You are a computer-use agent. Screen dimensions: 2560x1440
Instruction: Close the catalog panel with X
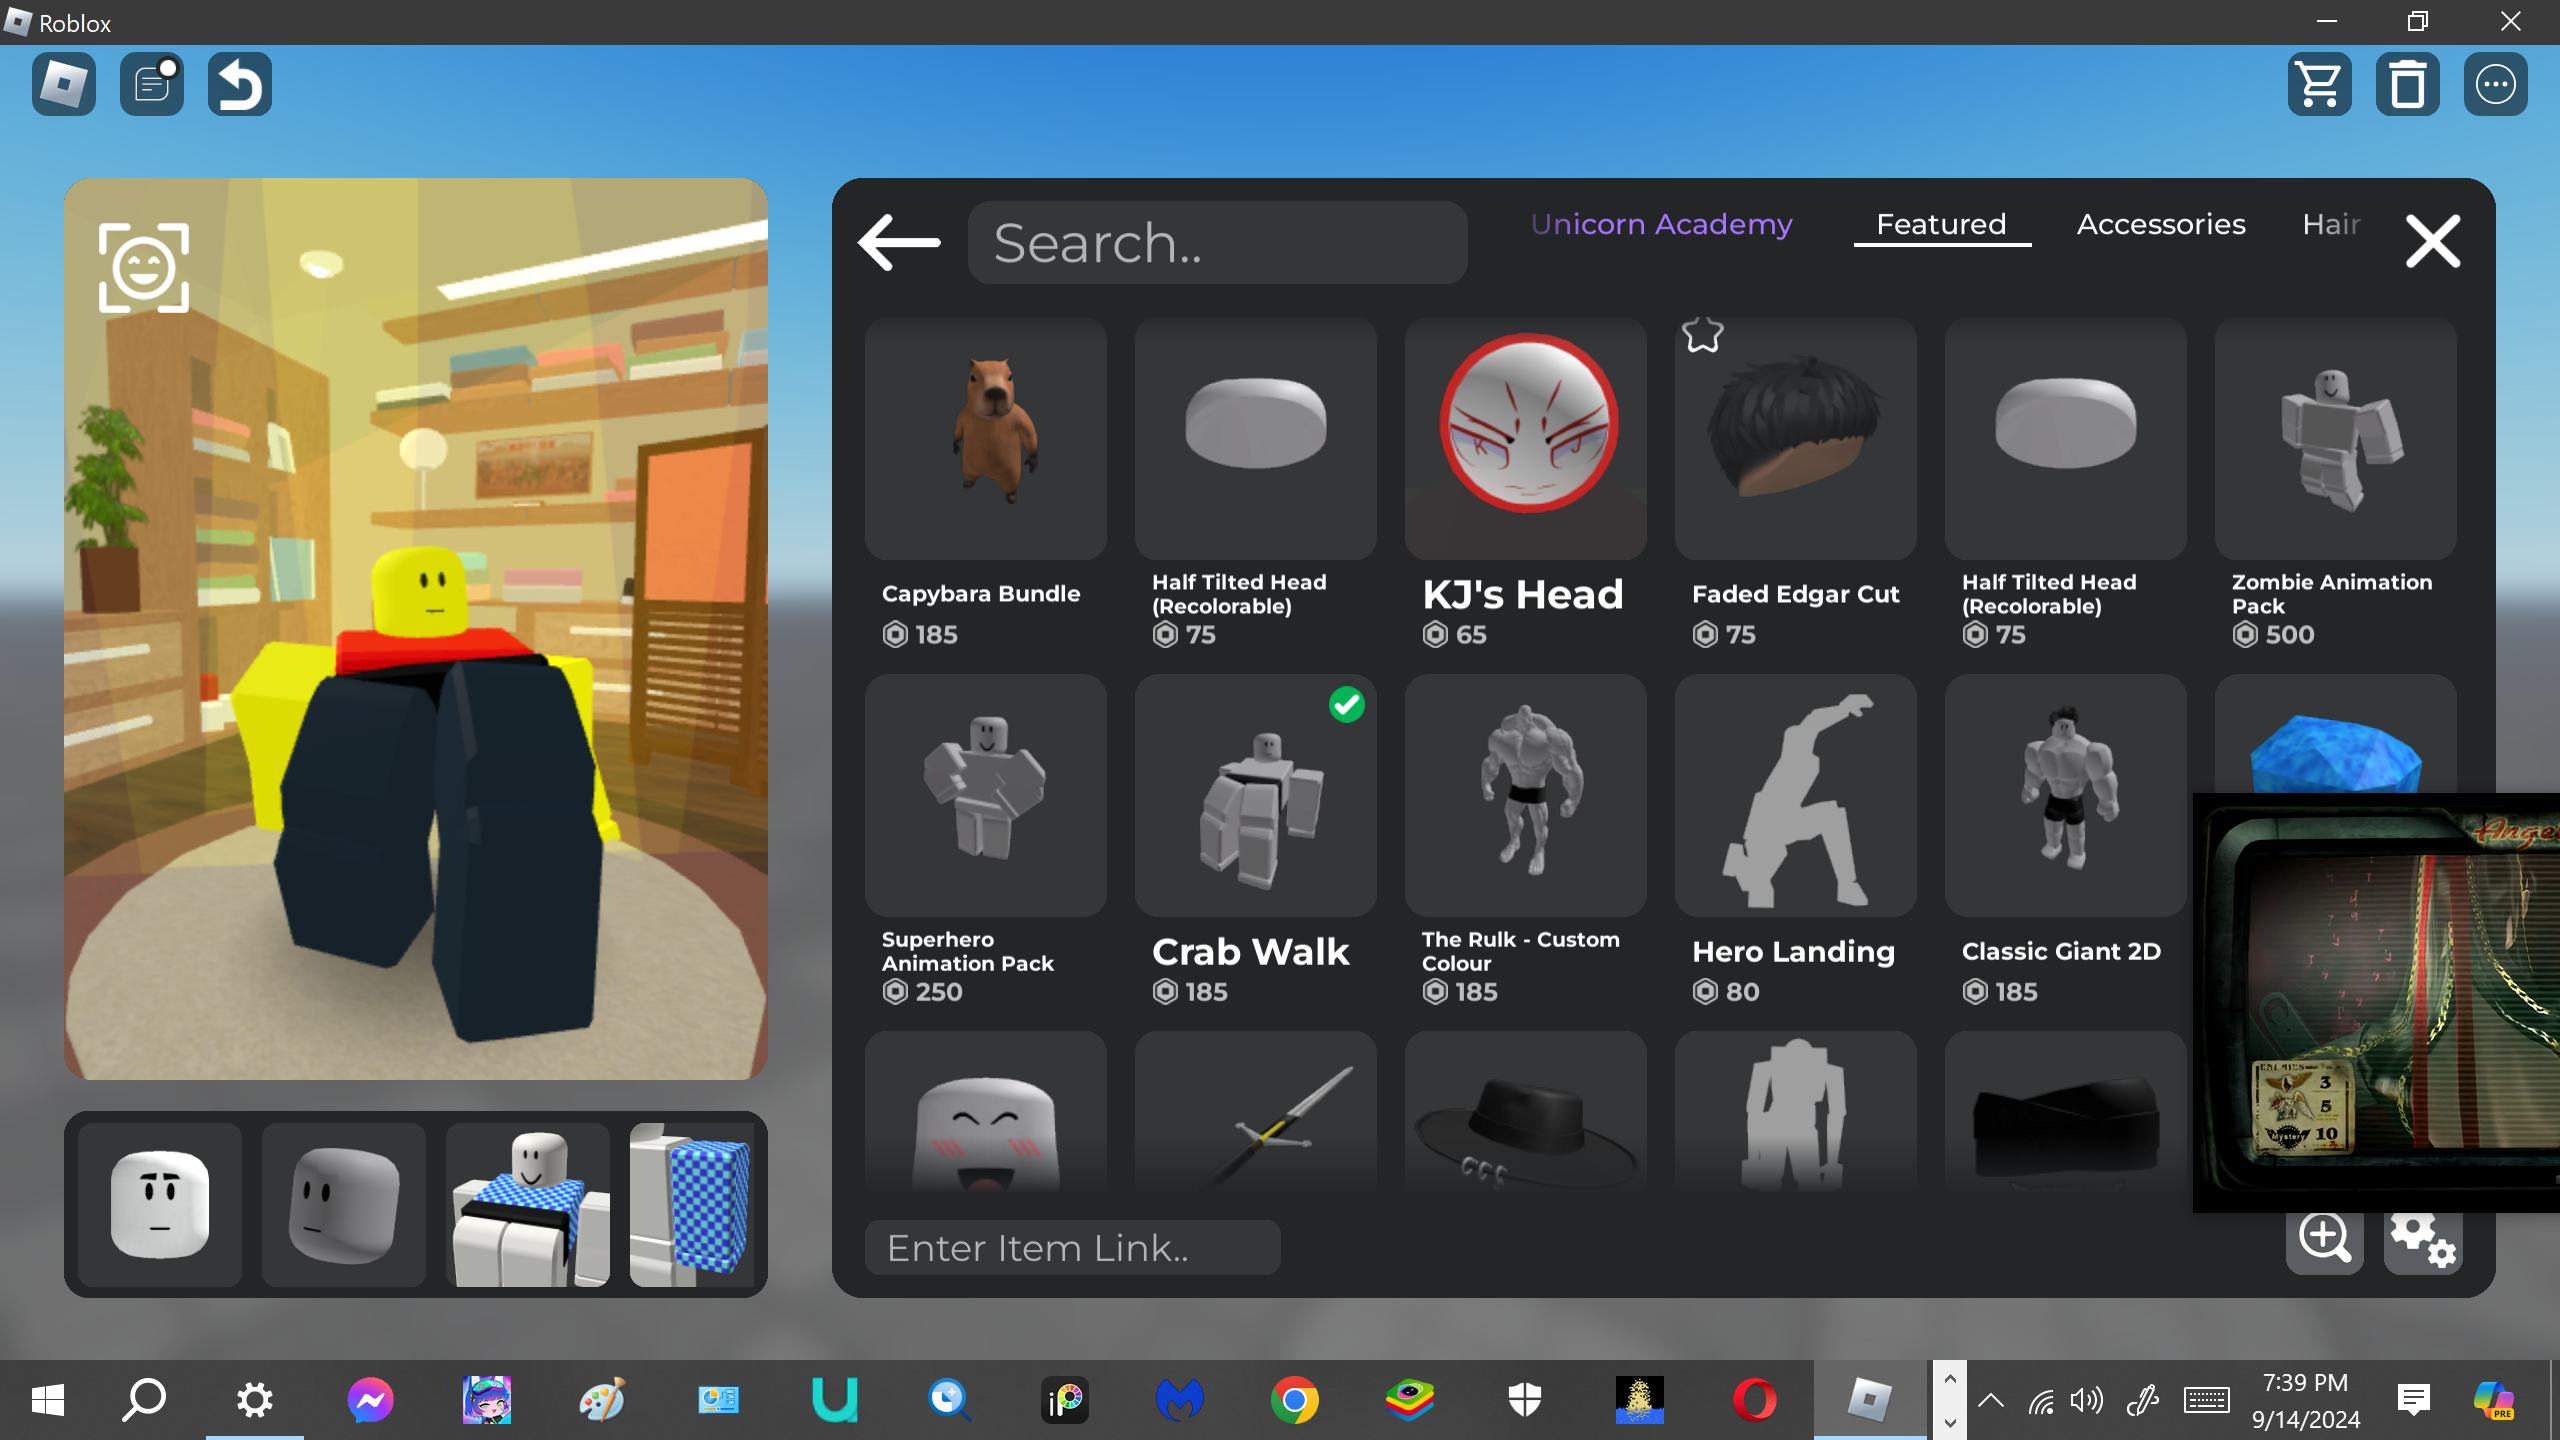(2432, 242)
